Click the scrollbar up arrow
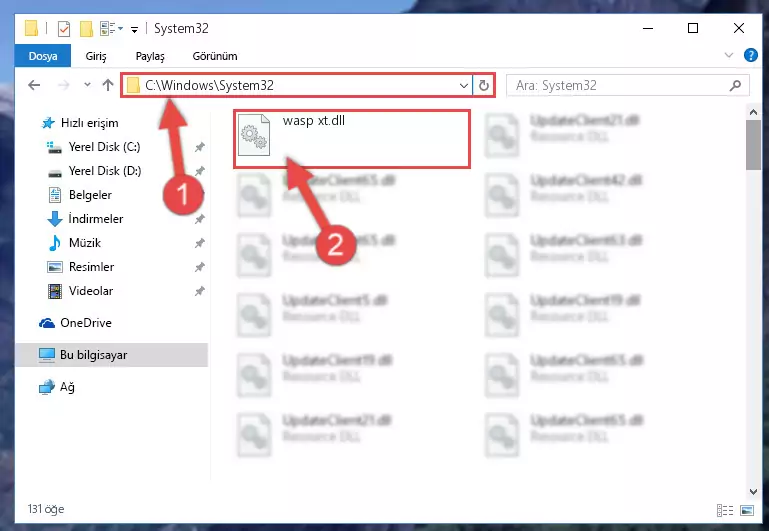Screen dimensions: 769x531 click(753, 112)
